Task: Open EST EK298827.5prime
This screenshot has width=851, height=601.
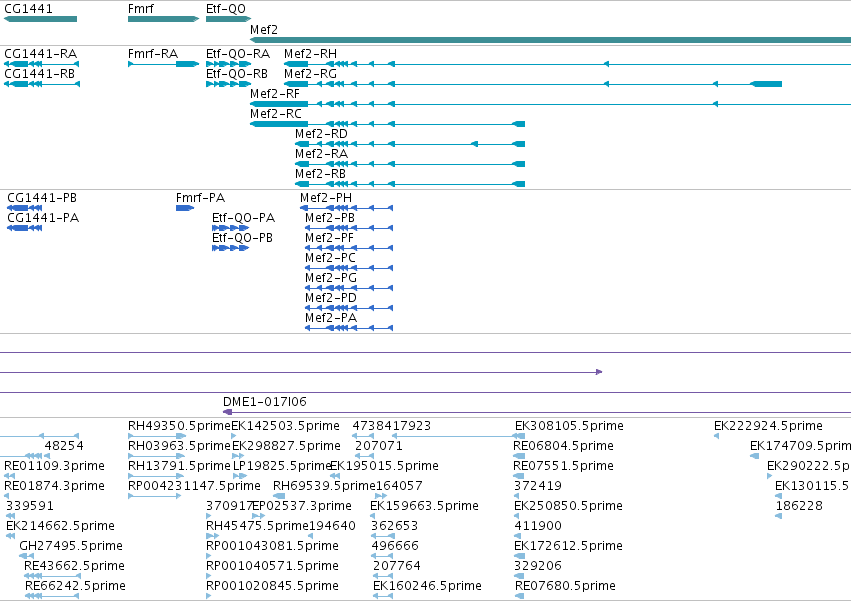Action: tap(287, 446)
